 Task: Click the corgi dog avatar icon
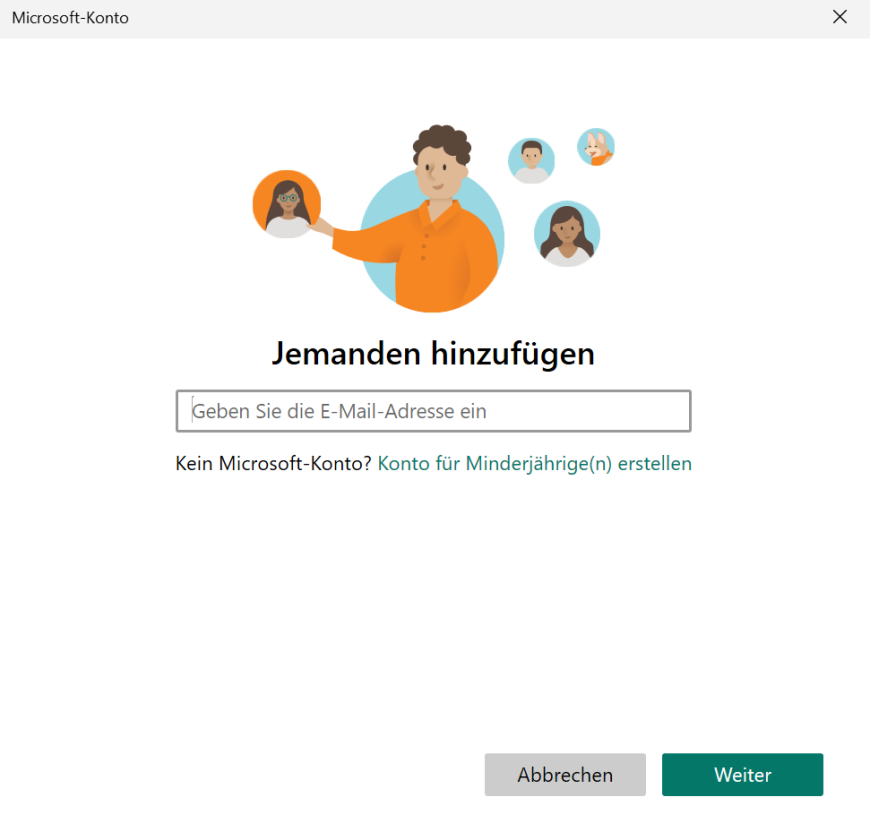(596, 147)
